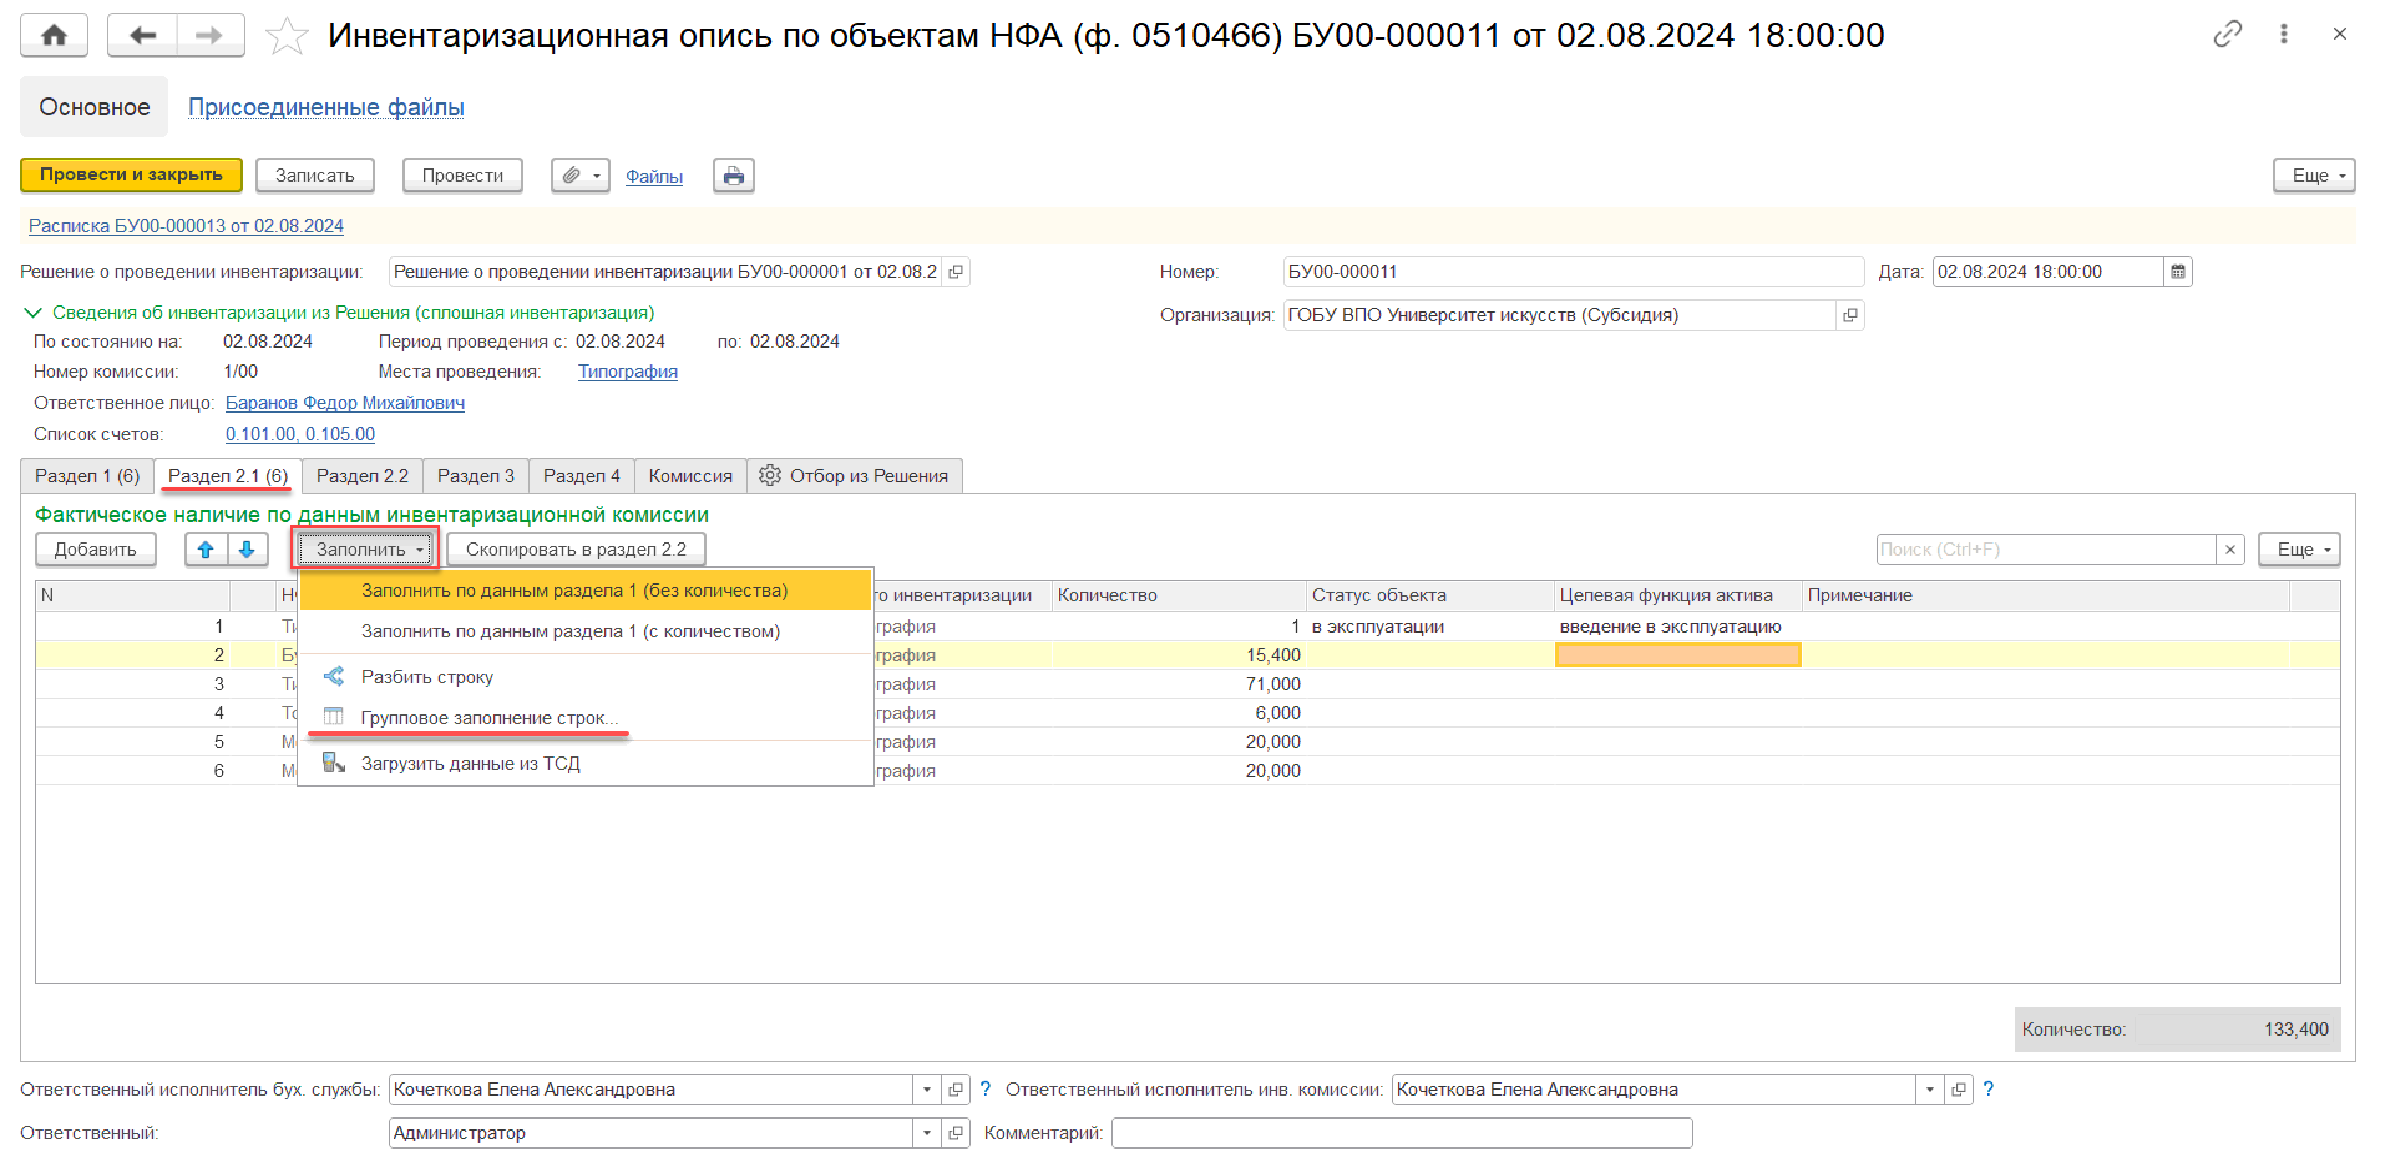
Task: Open calendar picker next to date field
Action: pos(2178,272)
